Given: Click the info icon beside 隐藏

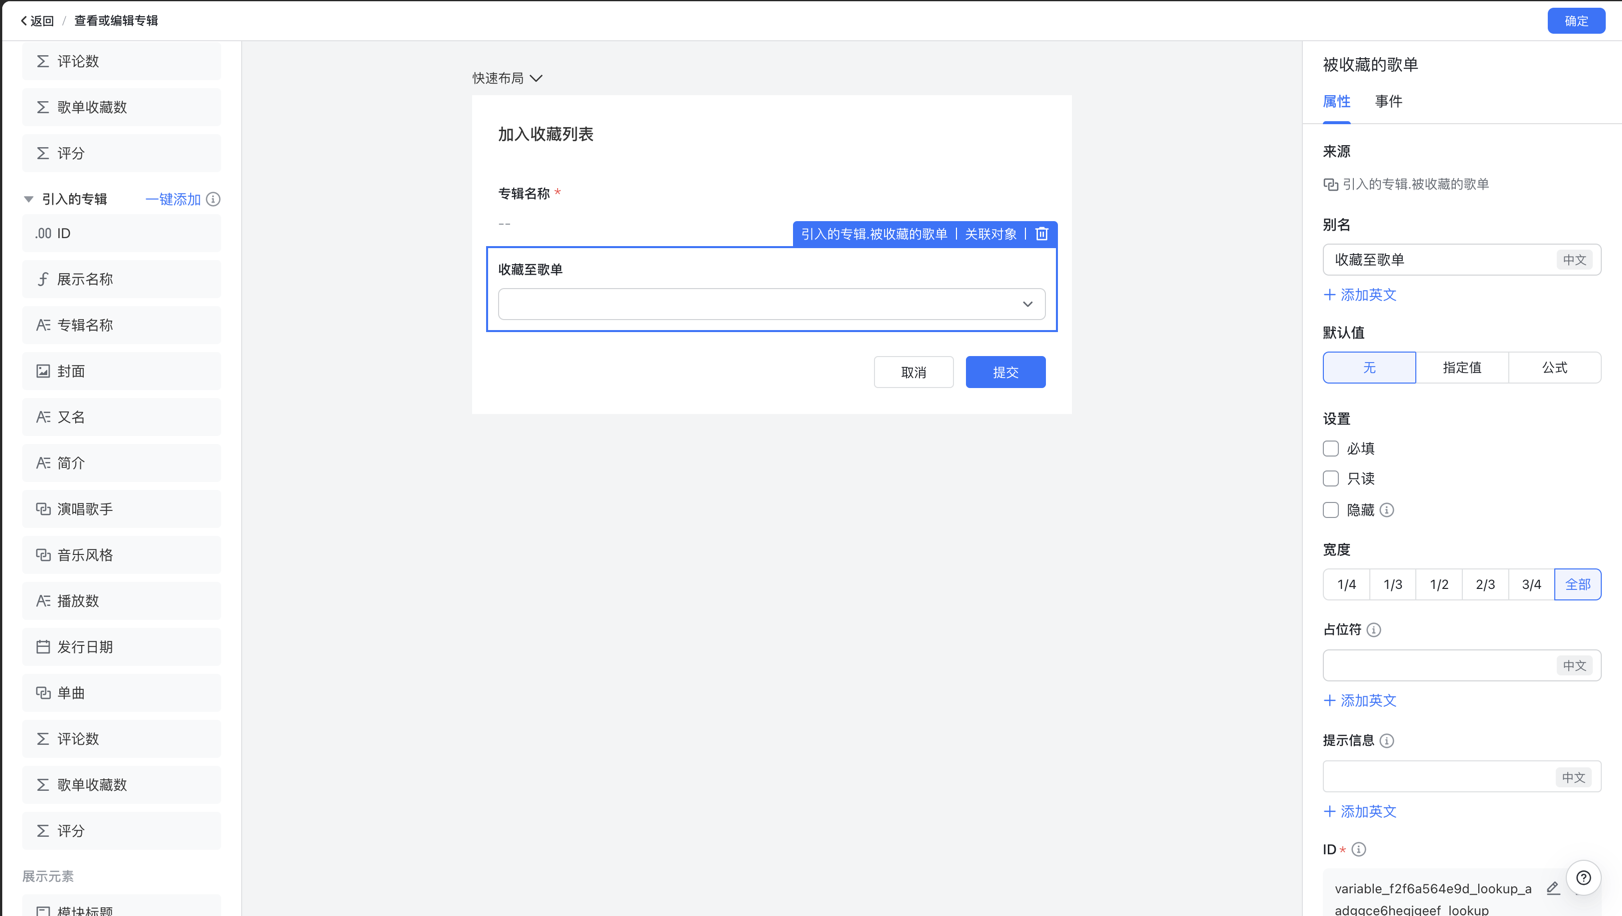Looking at the screenshot, I should click(1387, 510).
